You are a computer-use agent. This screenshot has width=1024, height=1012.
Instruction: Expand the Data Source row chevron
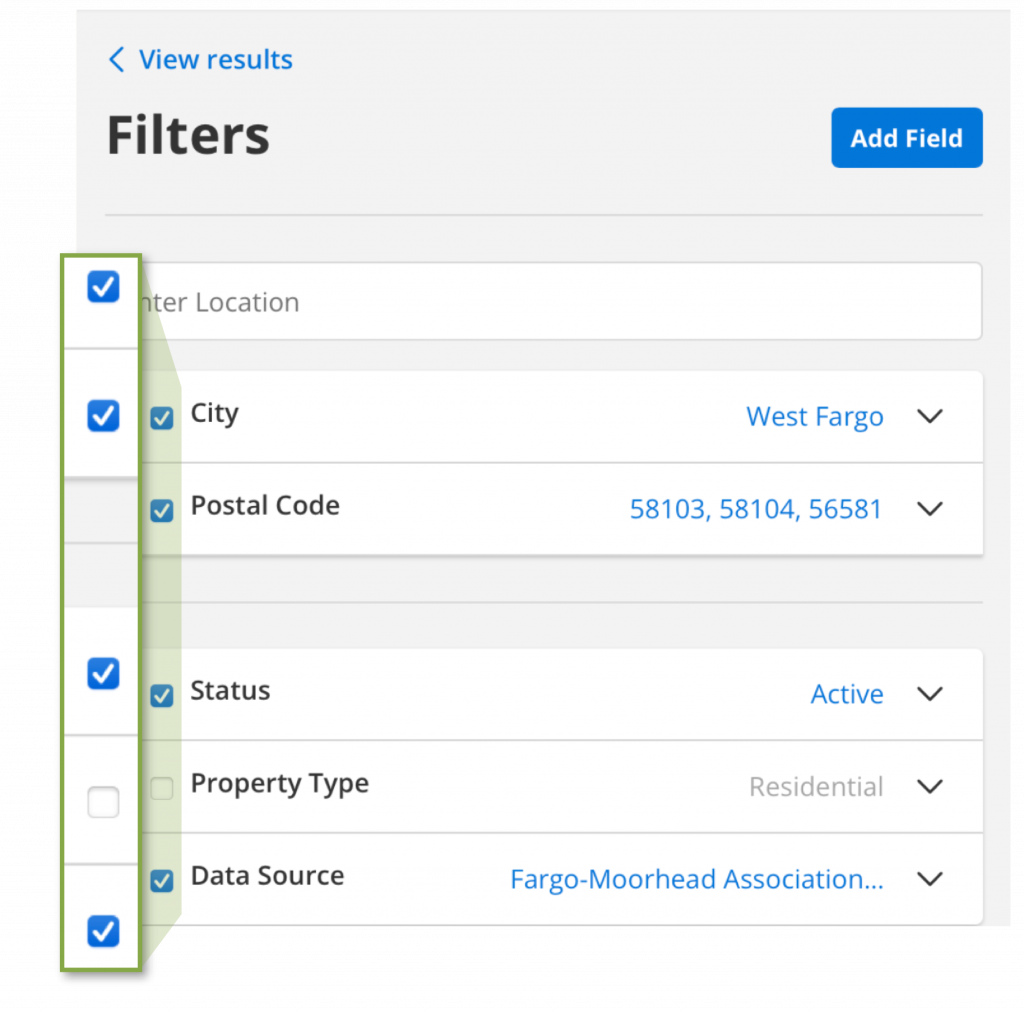point(930,879)
